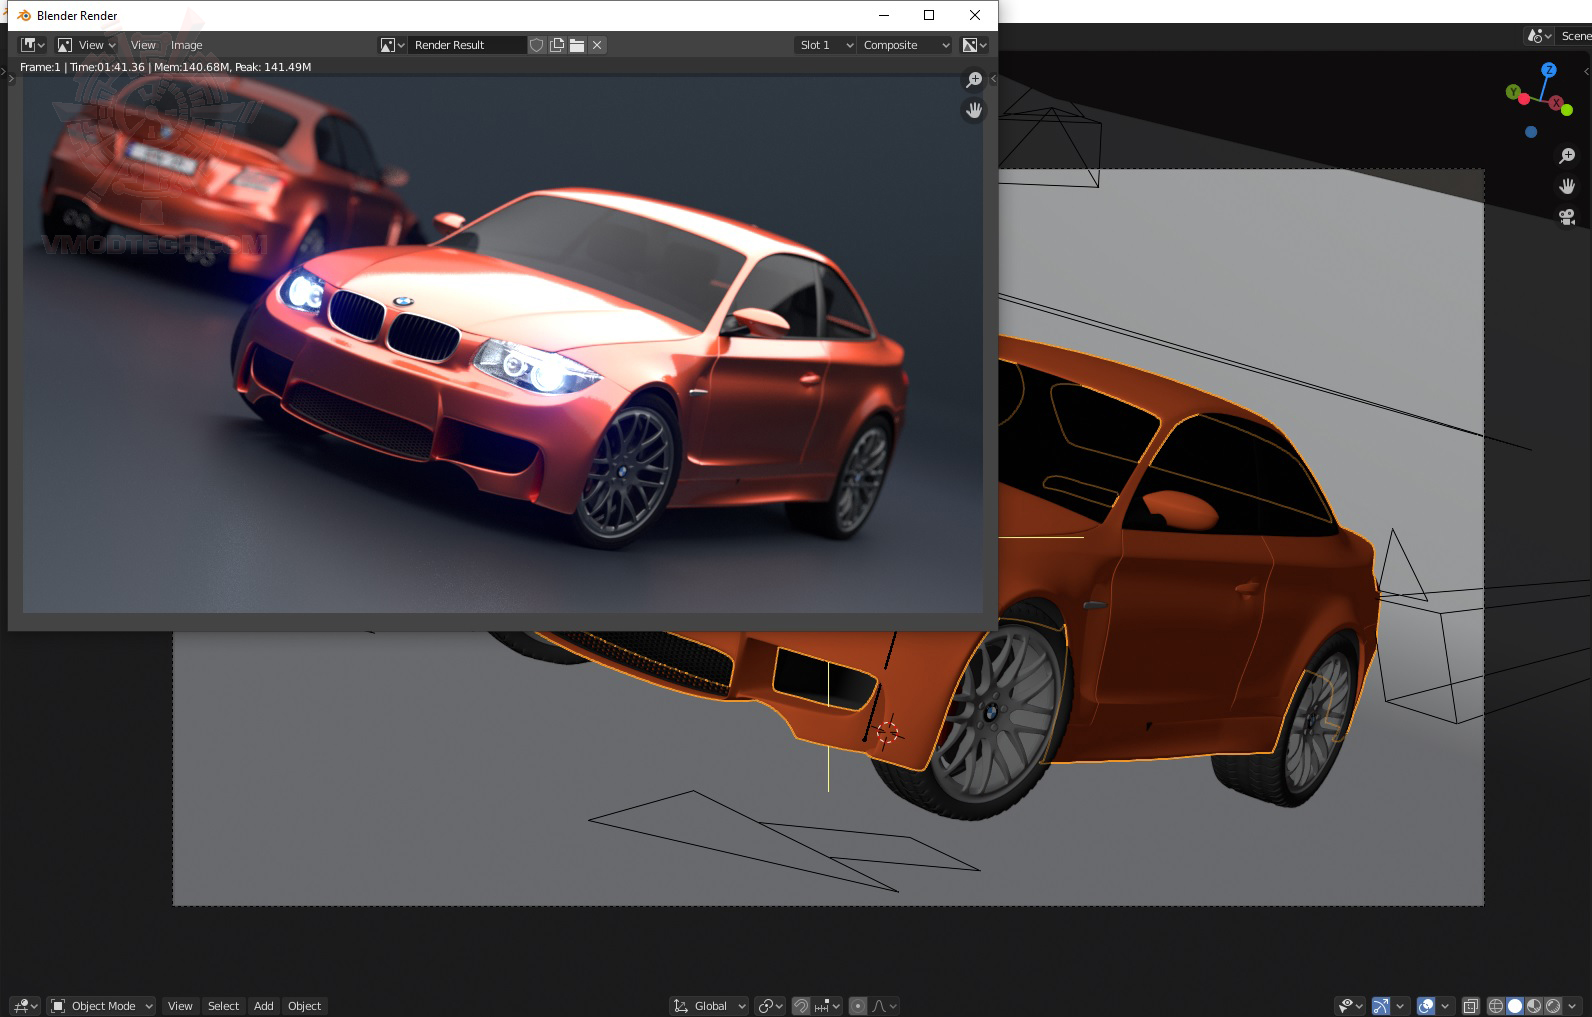
Task: Expand the render window's left toolbar arrow
Action: (x=12, y=77)
